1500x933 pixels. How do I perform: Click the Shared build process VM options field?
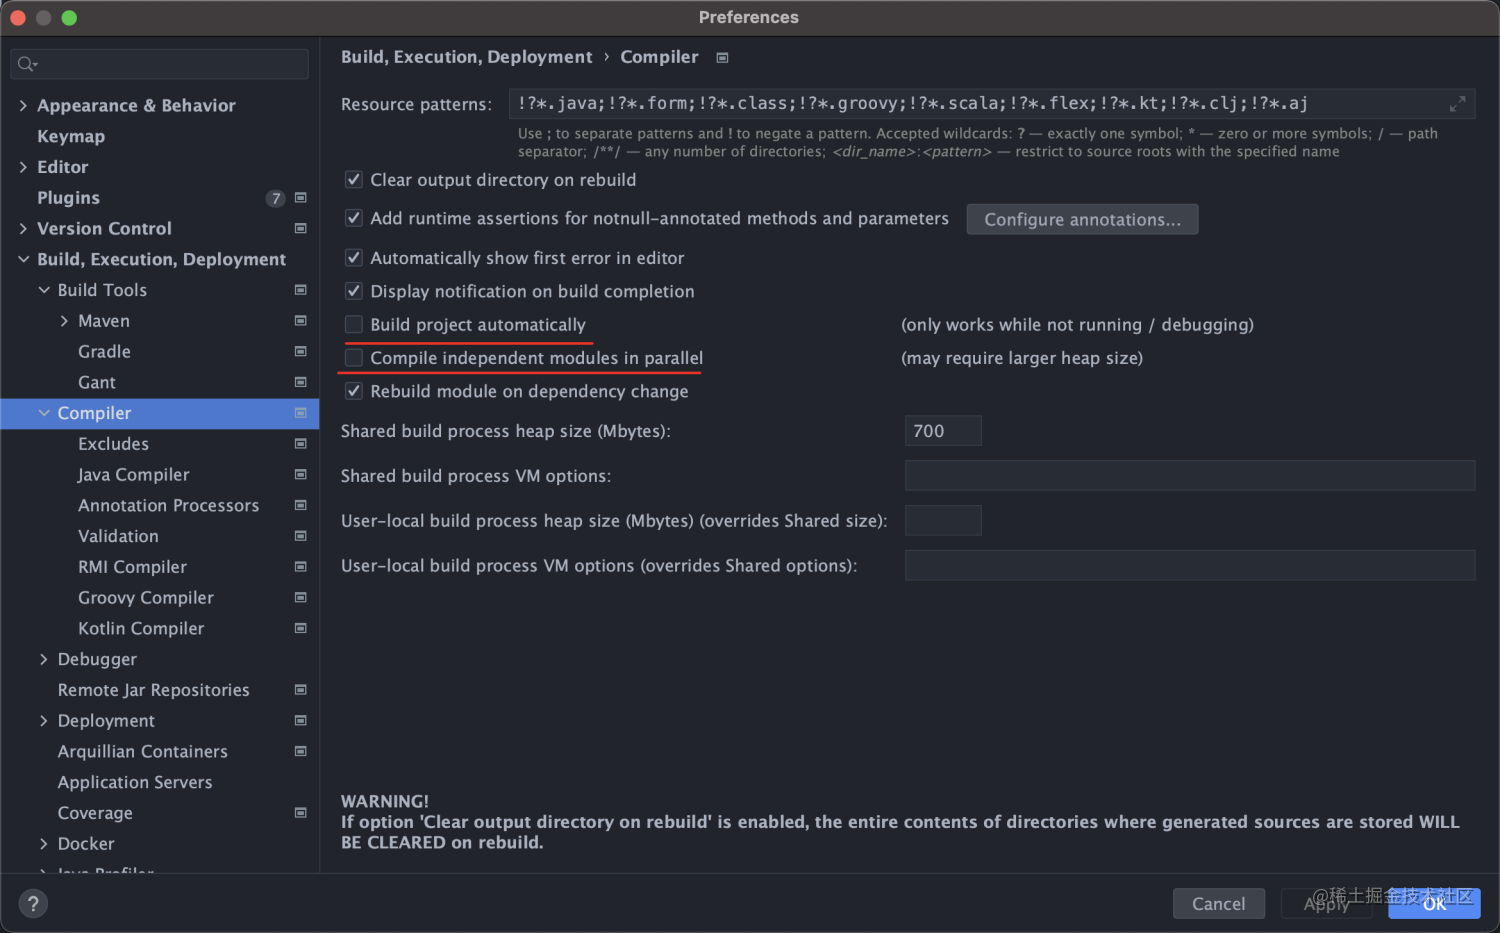tap(1189, 476)
